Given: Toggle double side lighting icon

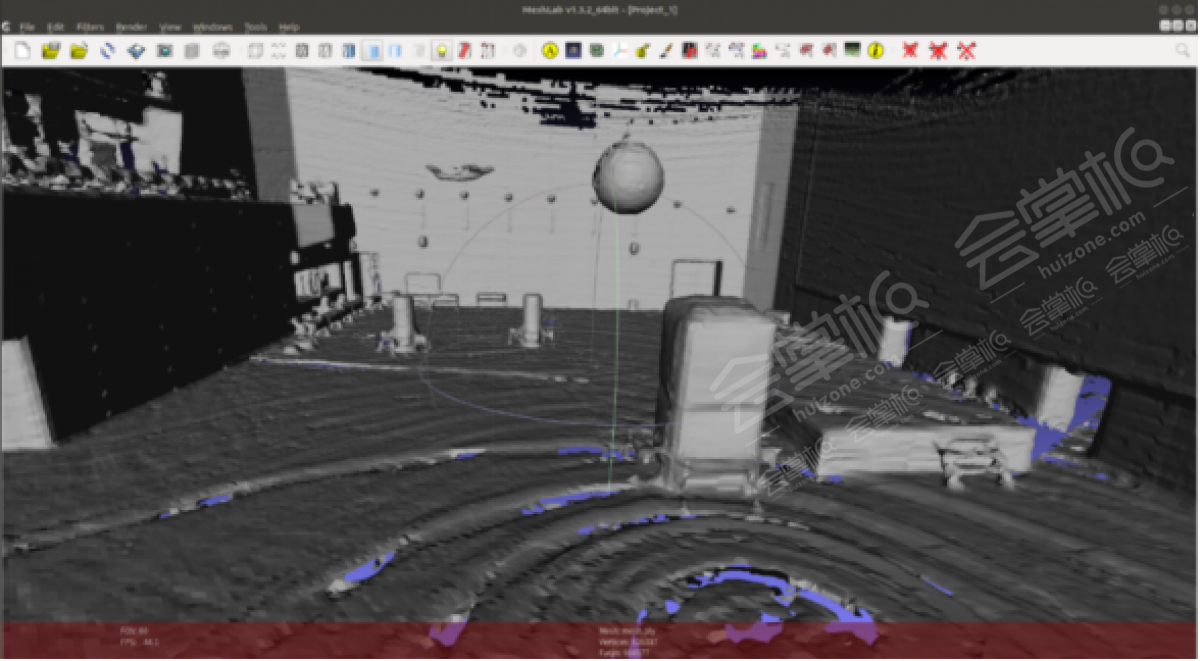Looking at the screenshot, I should point(465,50).
